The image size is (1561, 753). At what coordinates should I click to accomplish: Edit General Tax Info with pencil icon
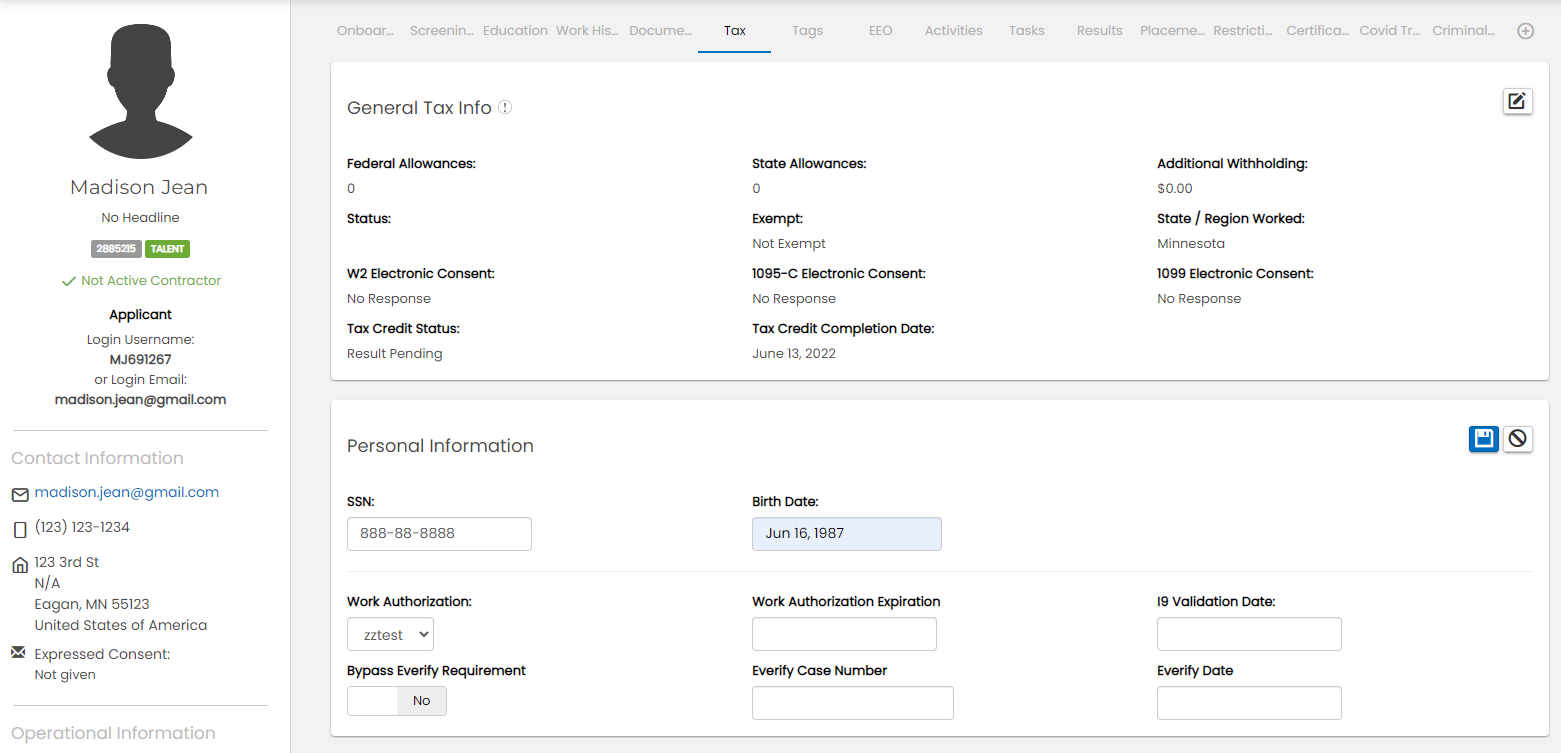click(1517, 101)
